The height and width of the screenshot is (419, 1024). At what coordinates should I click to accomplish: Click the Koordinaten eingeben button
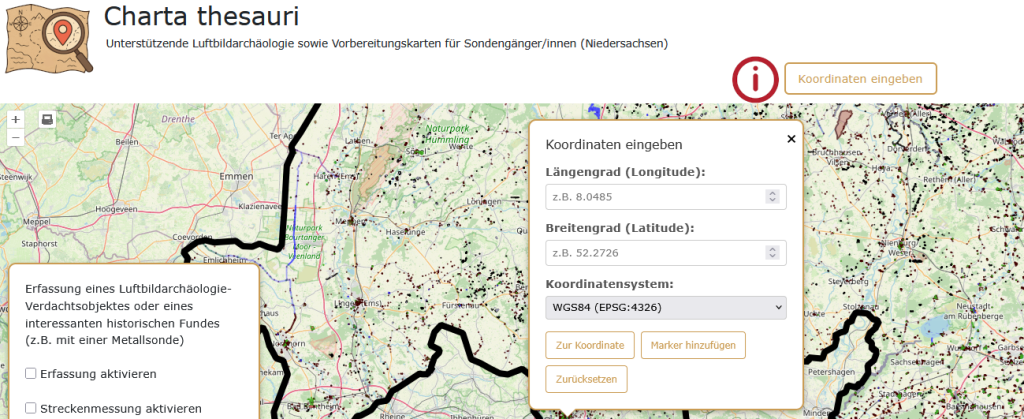[x=860, y=78]
